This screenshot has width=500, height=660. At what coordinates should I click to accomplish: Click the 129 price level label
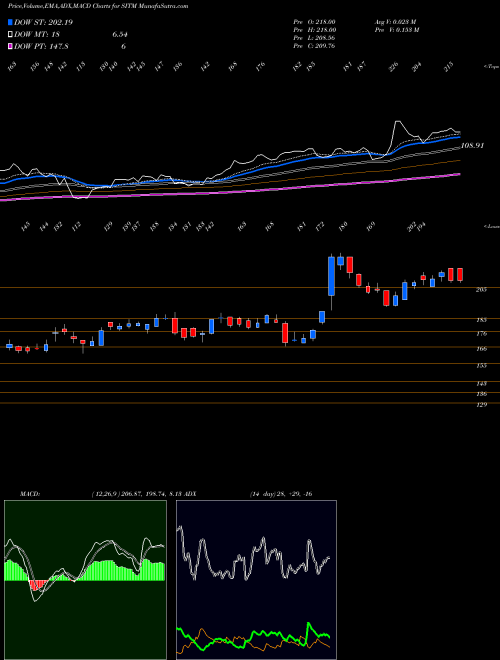click(481, 405)
